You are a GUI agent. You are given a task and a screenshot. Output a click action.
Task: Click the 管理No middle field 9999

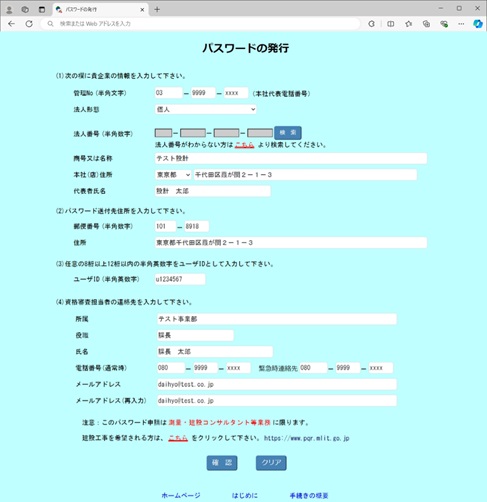click(203, 93)
